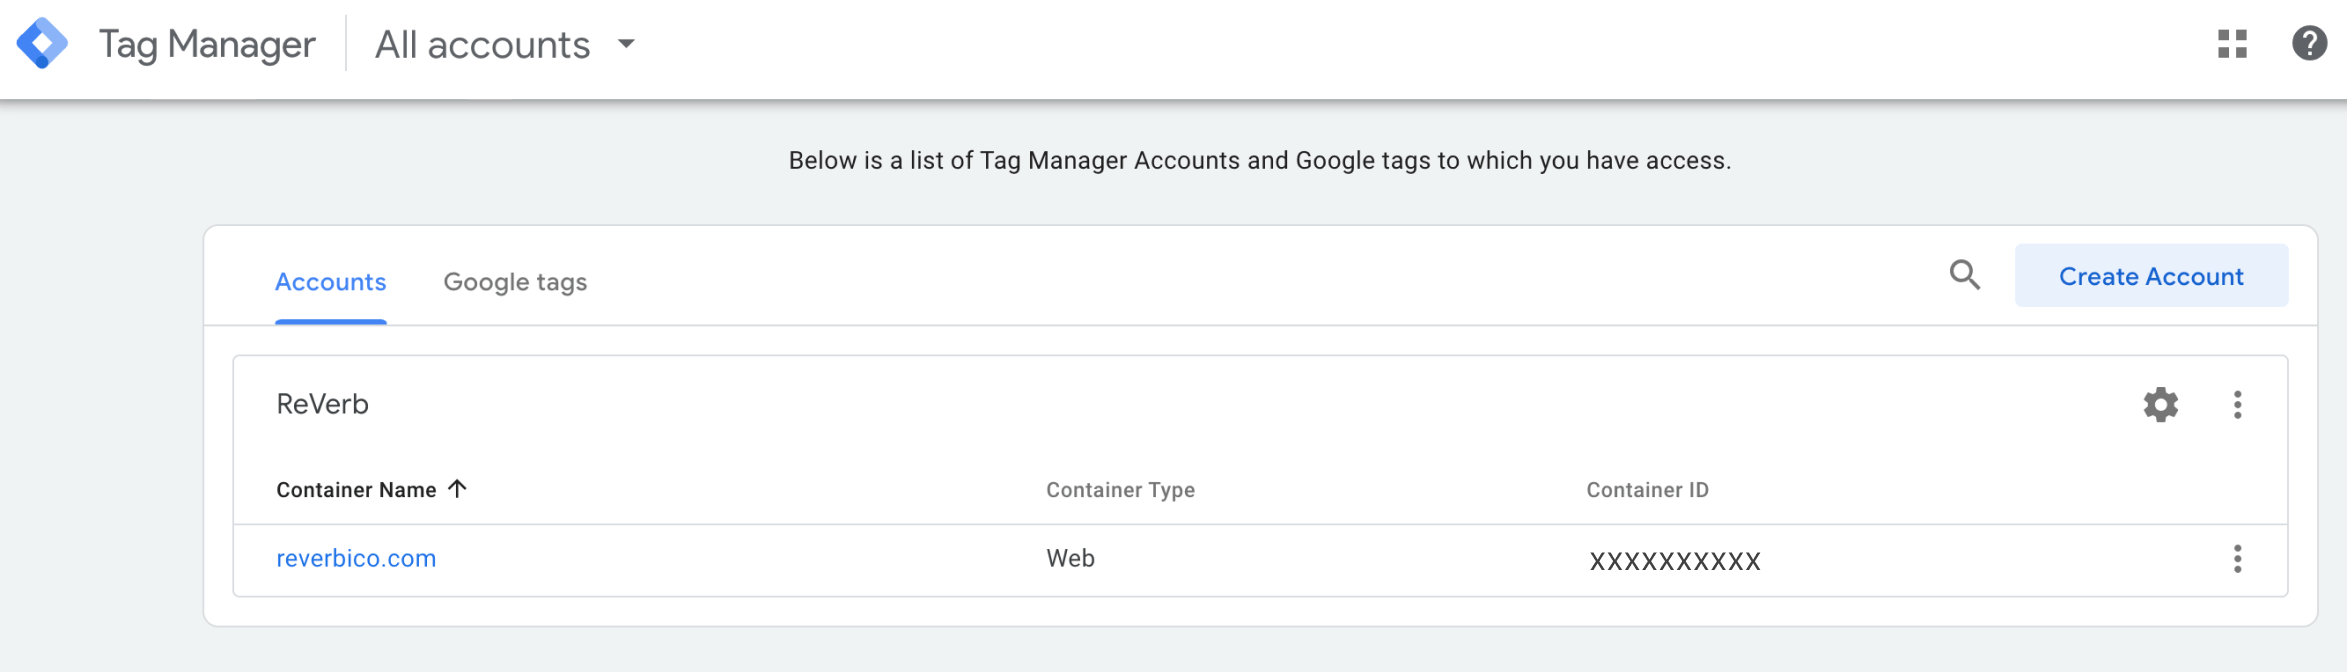Click the Container Type column header
The image size is (2347, 672).
coord(1120,490)
